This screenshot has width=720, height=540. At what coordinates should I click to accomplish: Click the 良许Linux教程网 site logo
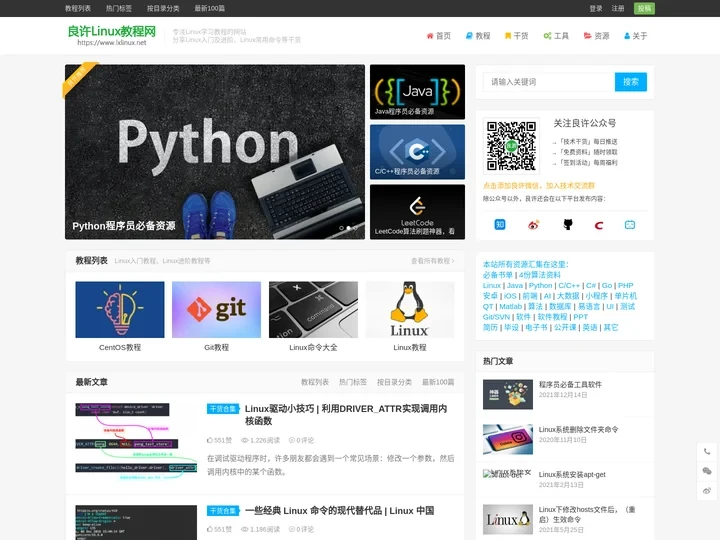point(112,35)
